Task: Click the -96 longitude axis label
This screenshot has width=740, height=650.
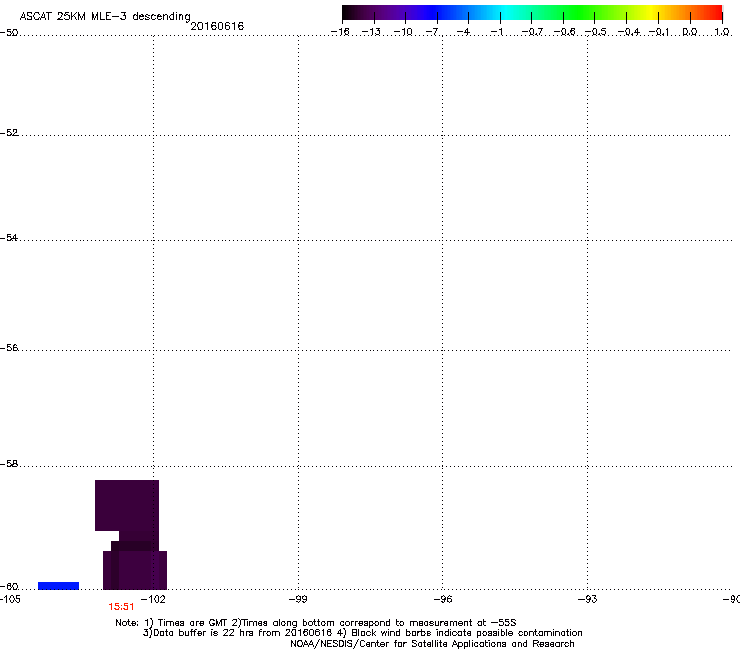Action: (x=443, y=599)
